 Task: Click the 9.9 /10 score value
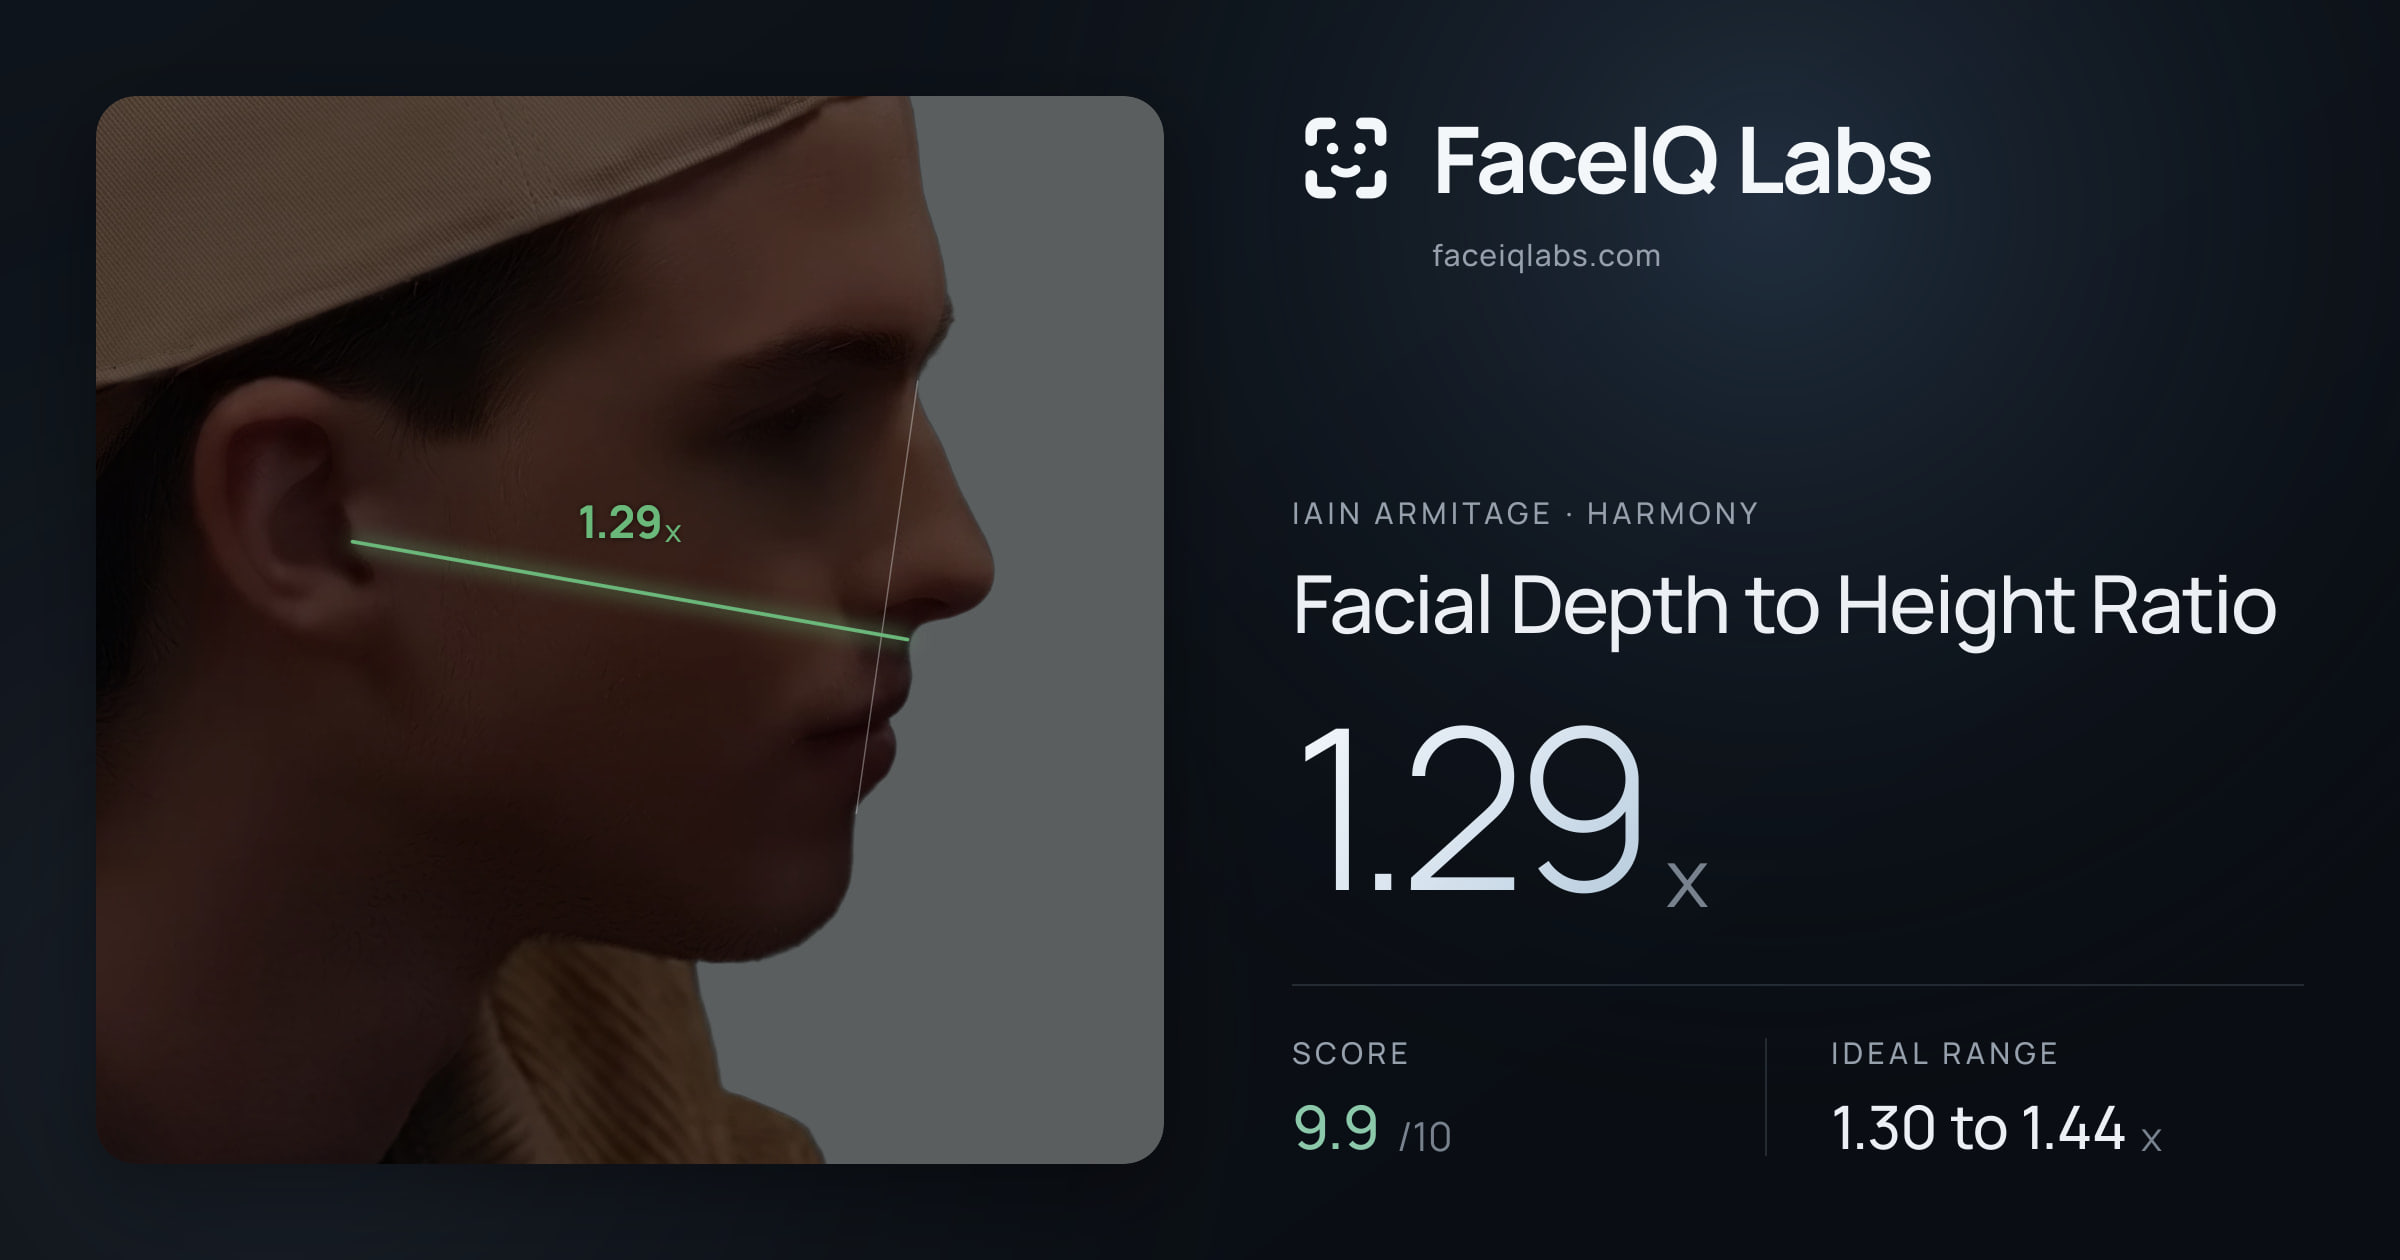pos(1372,1129)
